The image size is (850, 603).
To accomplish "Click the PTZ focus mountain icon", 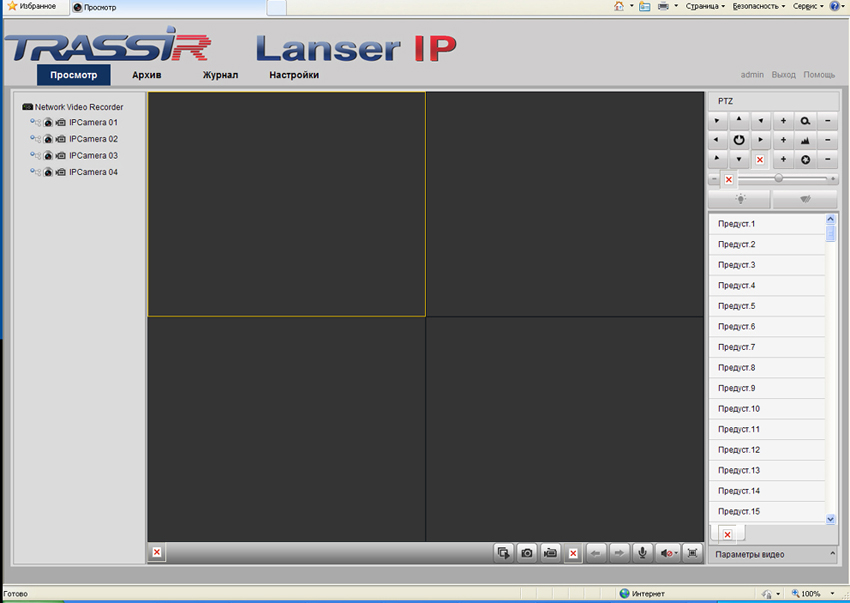I will tap(805, 140).
